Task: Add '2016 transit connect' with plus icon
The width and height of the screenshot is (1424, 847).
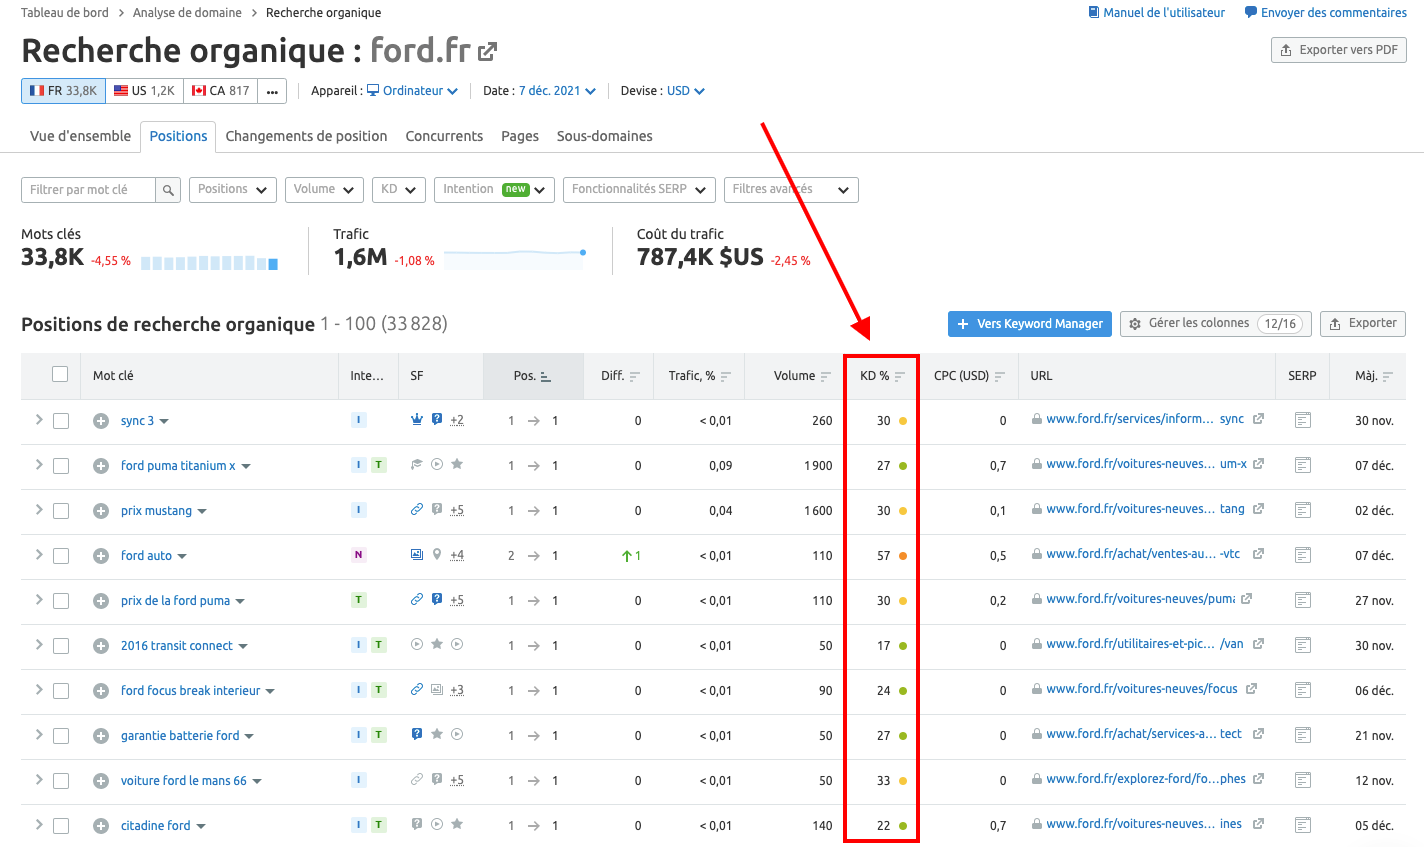Action: [101, 646]
